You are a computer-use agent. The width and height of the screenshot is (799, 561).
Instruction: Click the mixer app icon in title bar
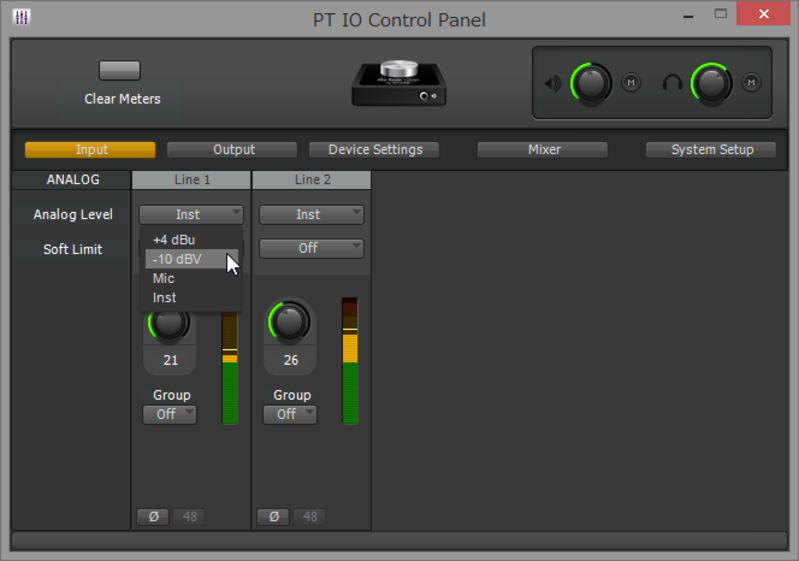click(21, 18)
